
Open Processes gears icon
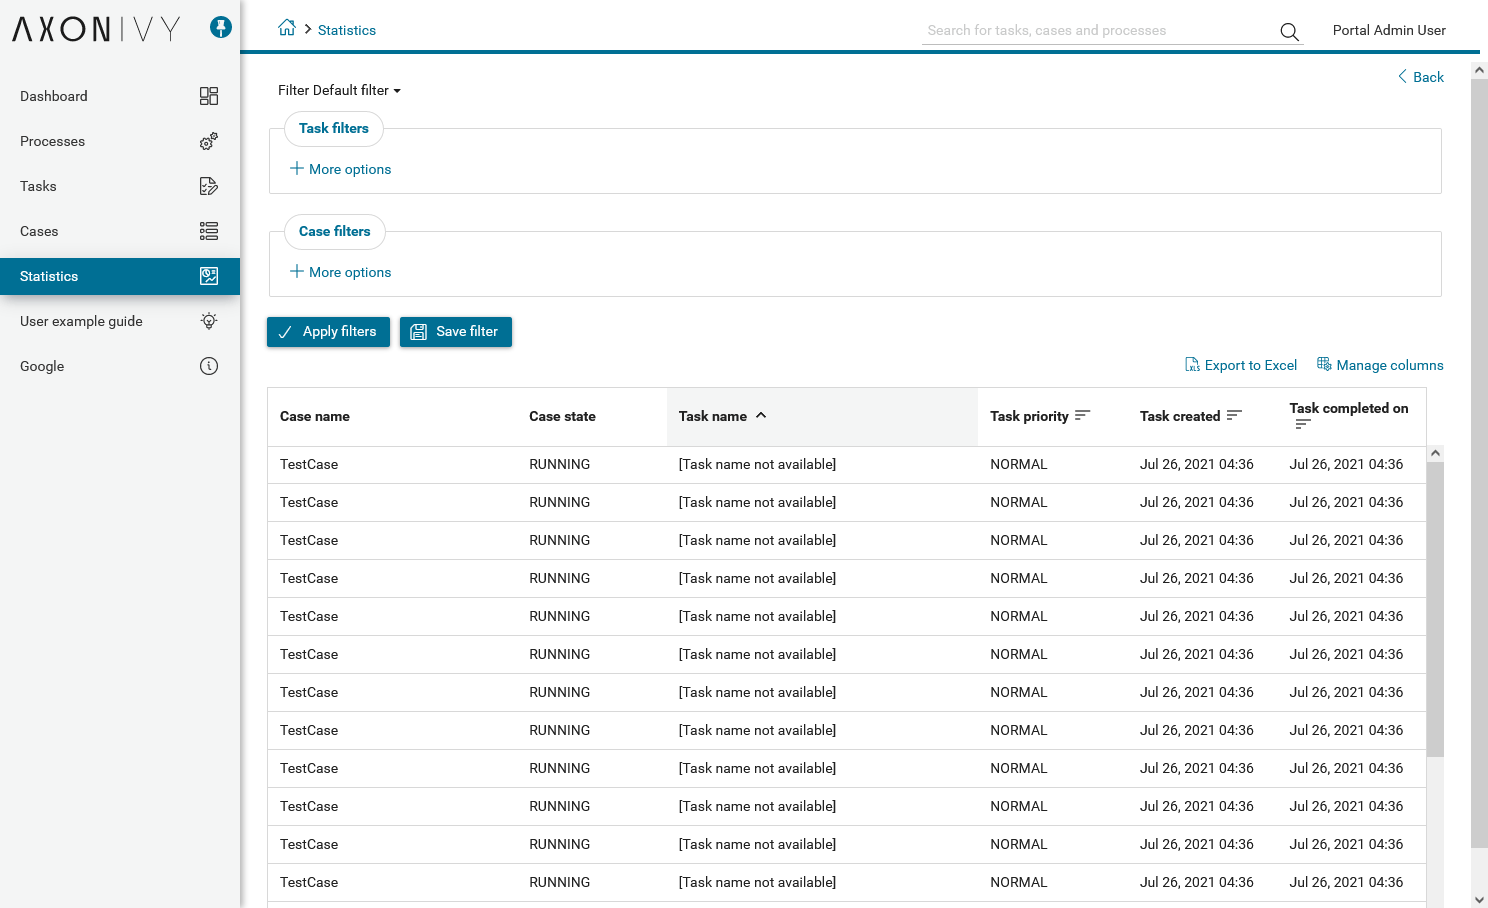[209, 141]
